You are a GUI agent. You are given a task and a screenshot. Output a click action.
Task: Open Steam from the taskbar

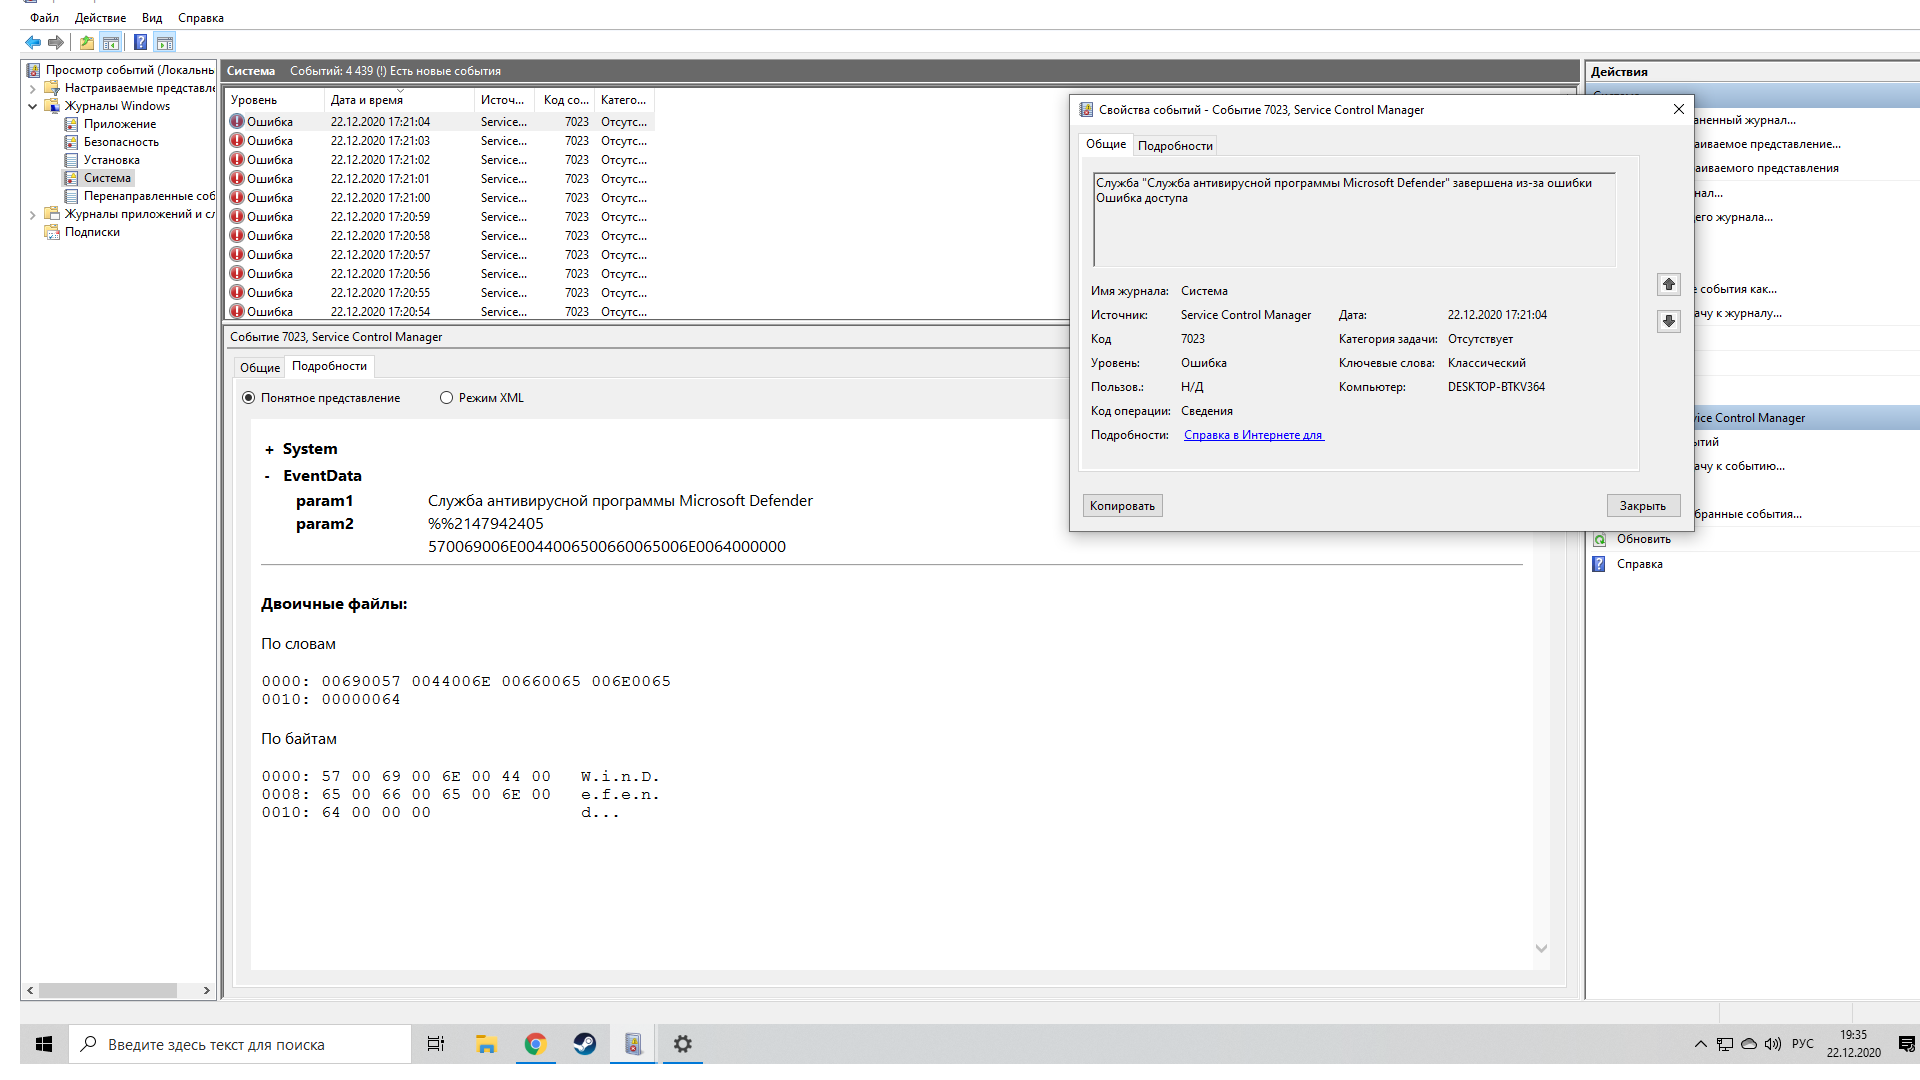584,1044
